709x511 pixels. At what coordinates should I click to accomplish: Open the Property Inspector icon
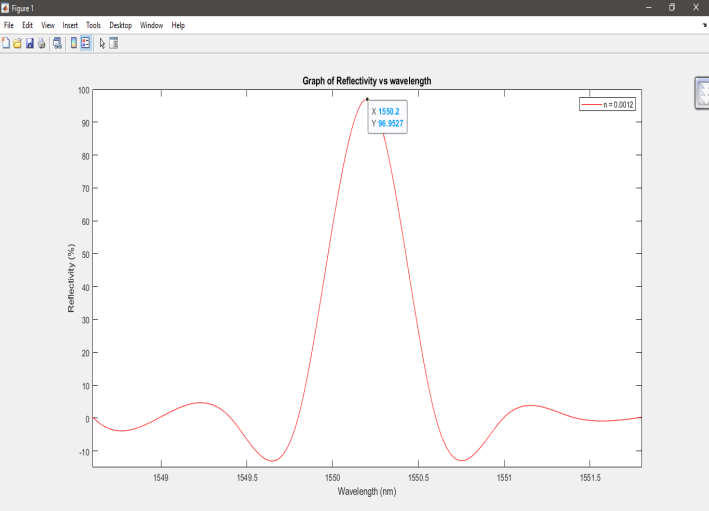coord(113,43)
